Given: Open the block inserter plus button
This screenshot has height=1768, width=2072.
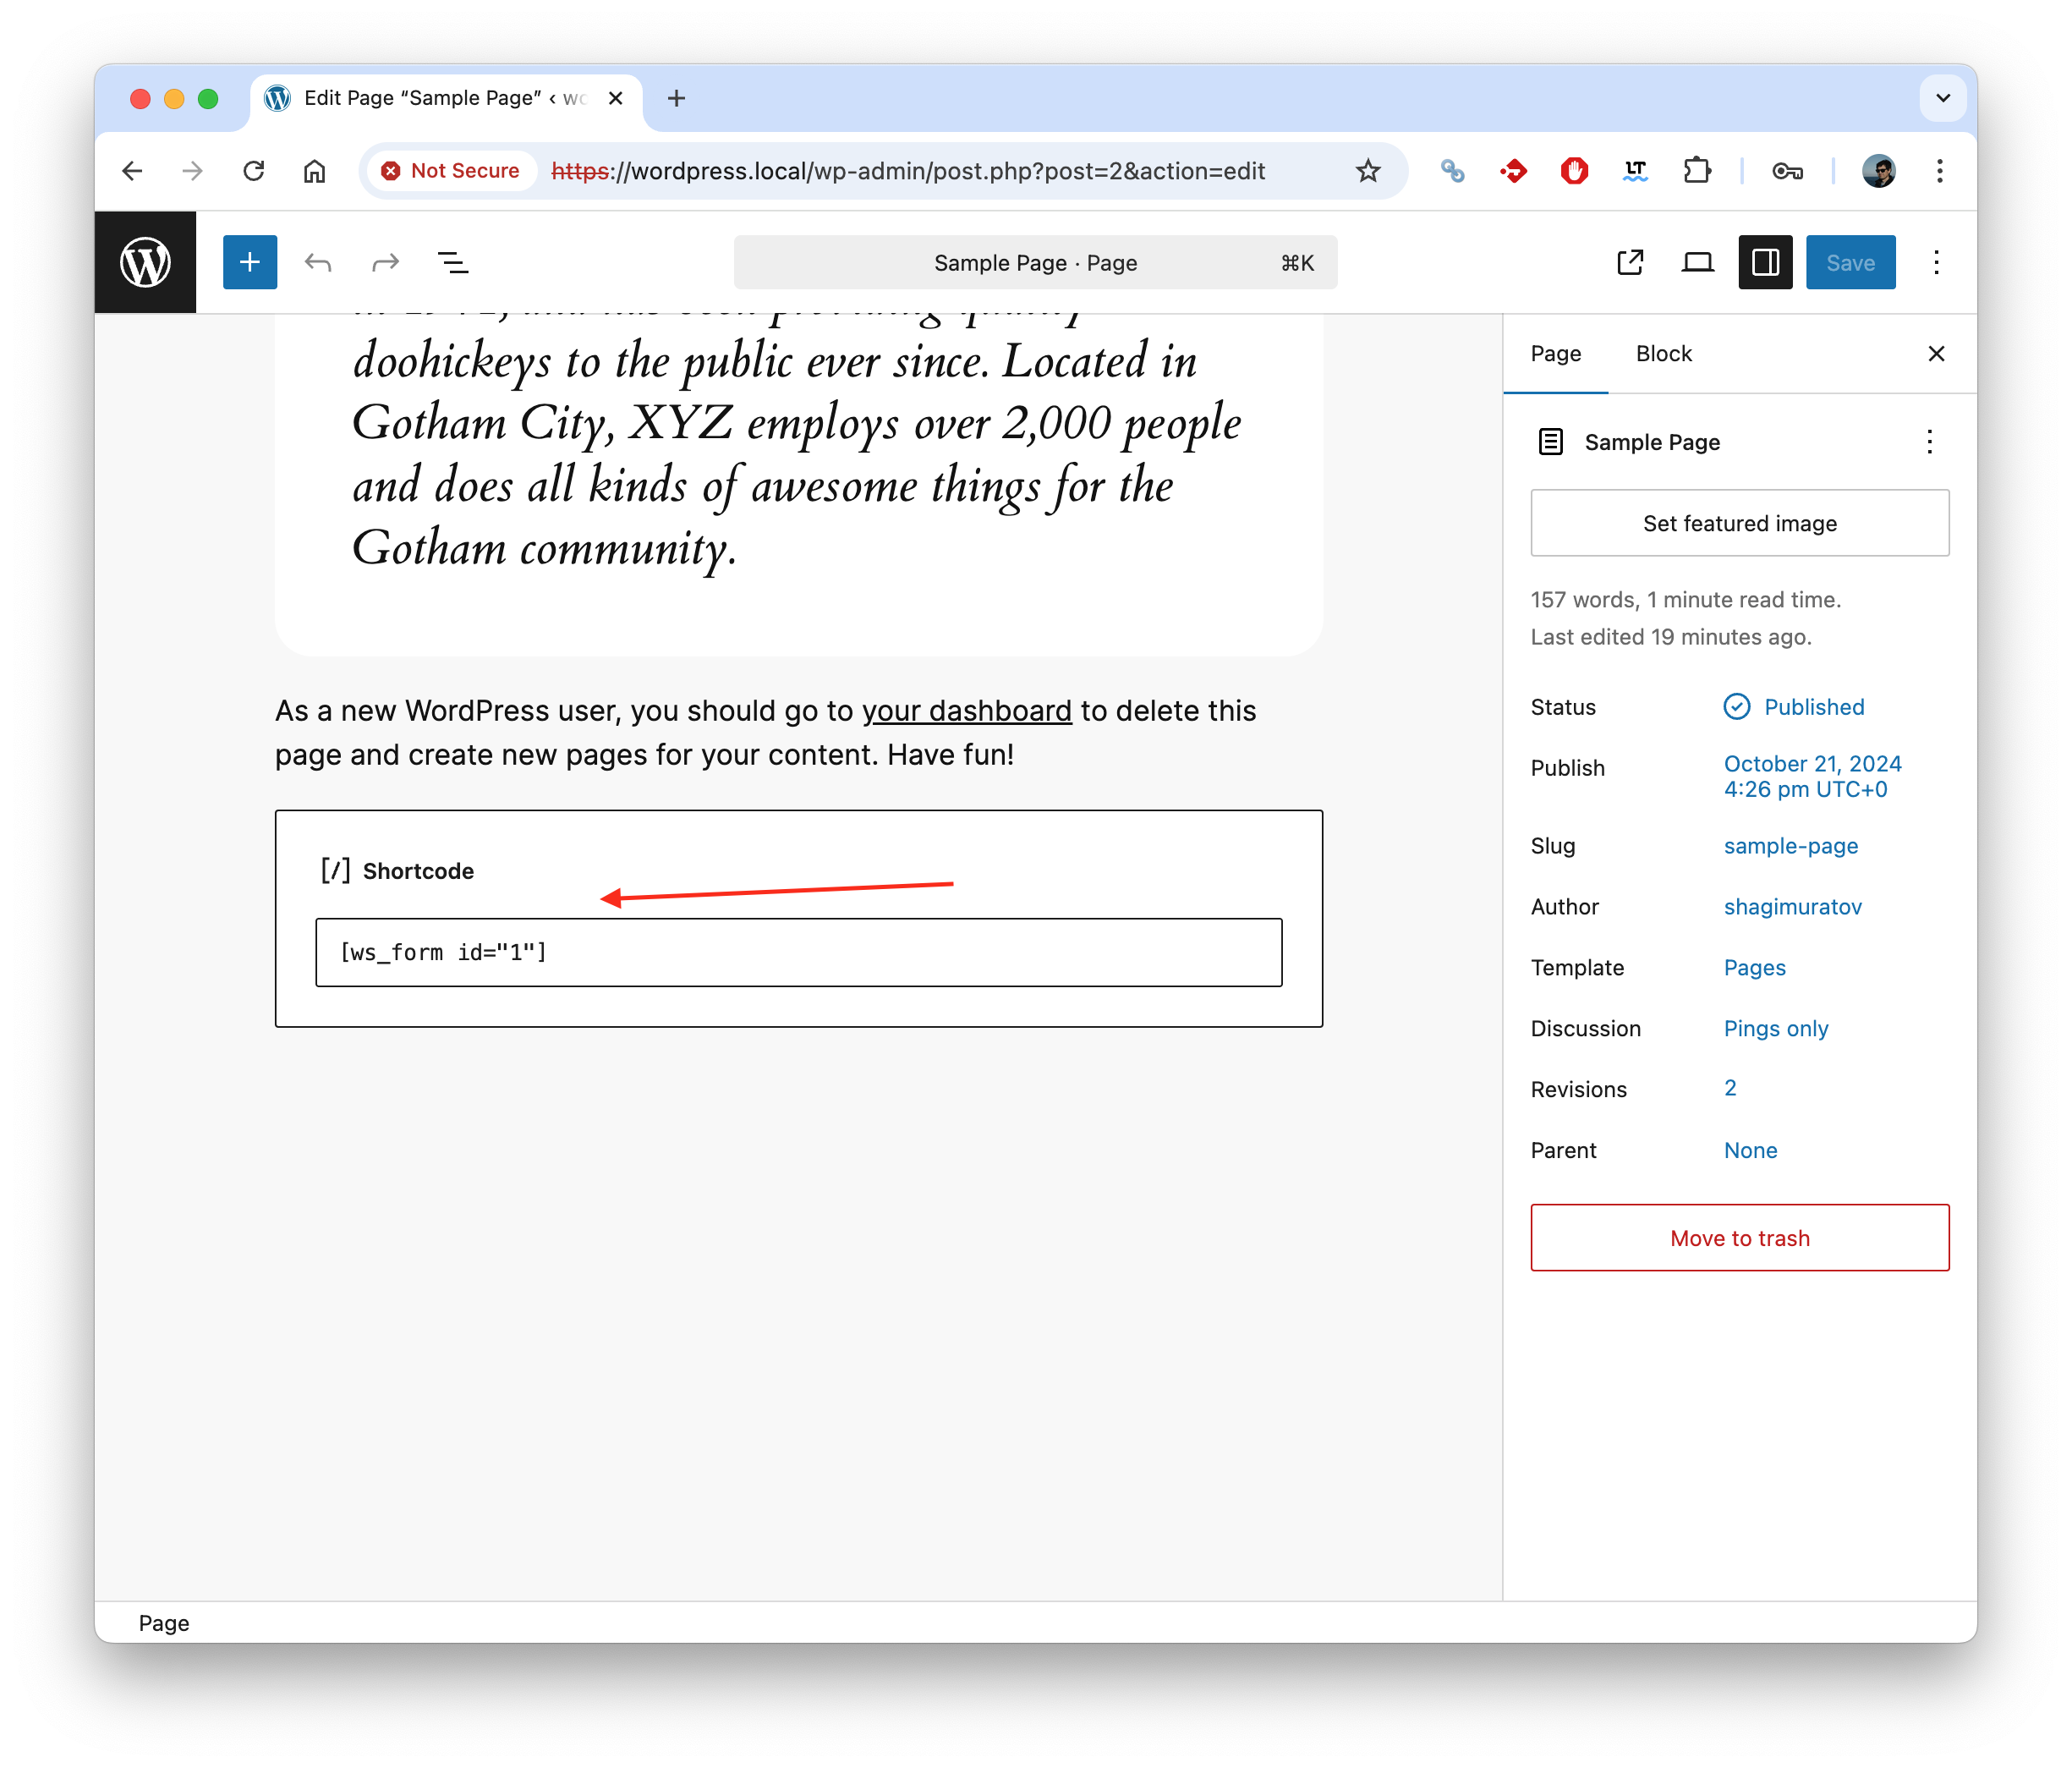Looking at the screenshot, I should pyautogui.click(x=250, y=262).
